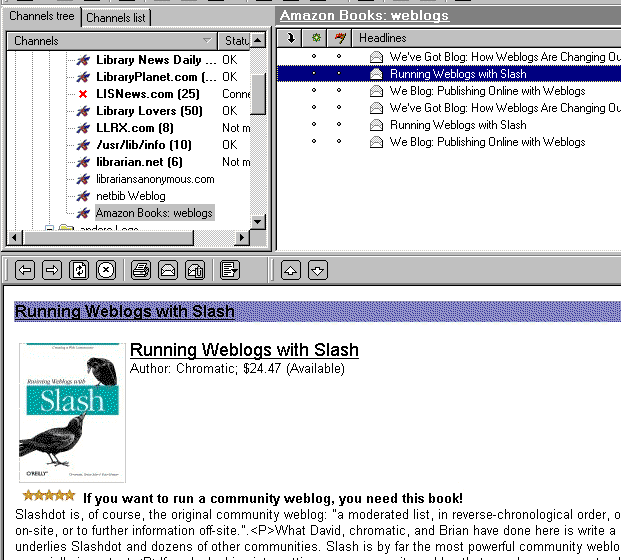Go to next headline with down arrow
This screenshot has width=621, height=560.
318,270
